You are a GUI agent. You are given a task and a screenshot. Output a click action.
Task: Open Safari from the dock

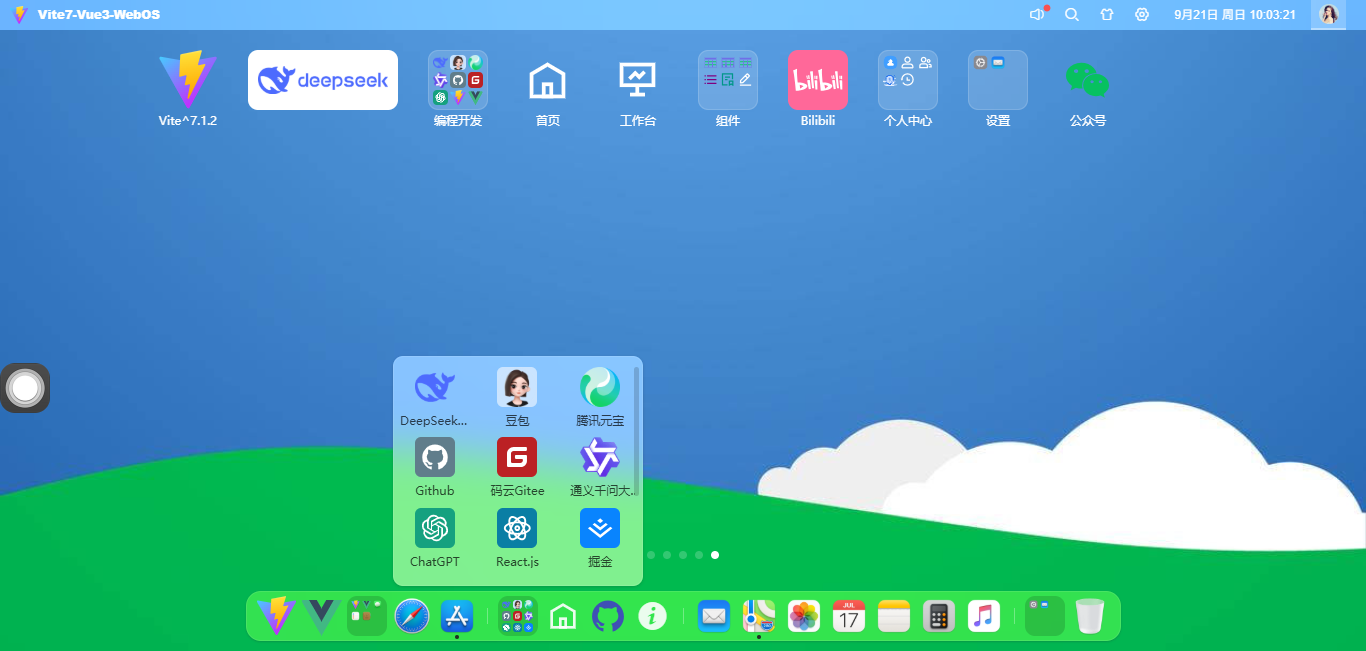[411, 616]
